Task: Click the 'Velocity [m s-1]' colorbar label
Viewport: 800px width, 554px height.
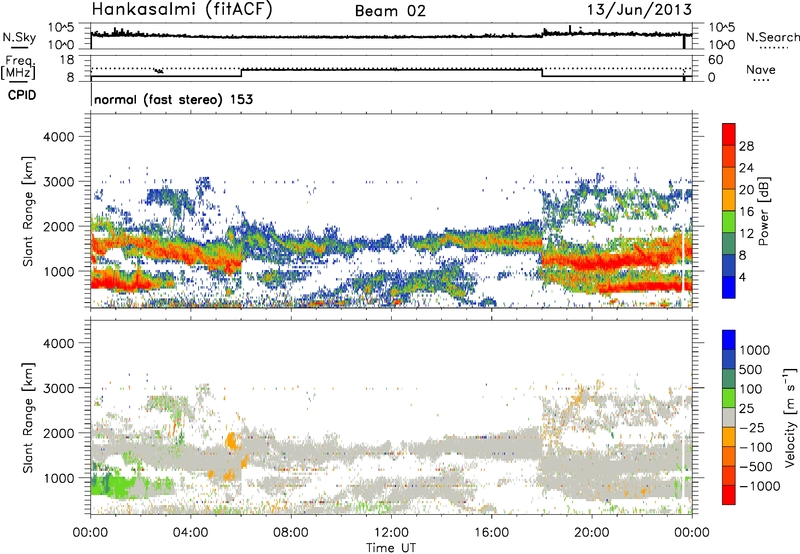Action: coord(790,417)
